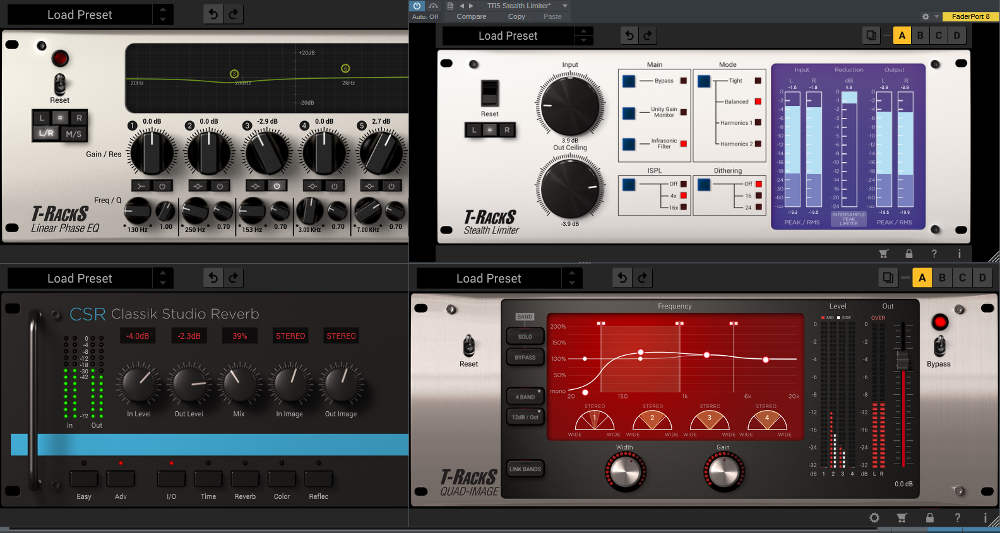Click Quad-Image copy A/B settings icon
This screenshot has height=533, width=1000.
click(887, 277)
